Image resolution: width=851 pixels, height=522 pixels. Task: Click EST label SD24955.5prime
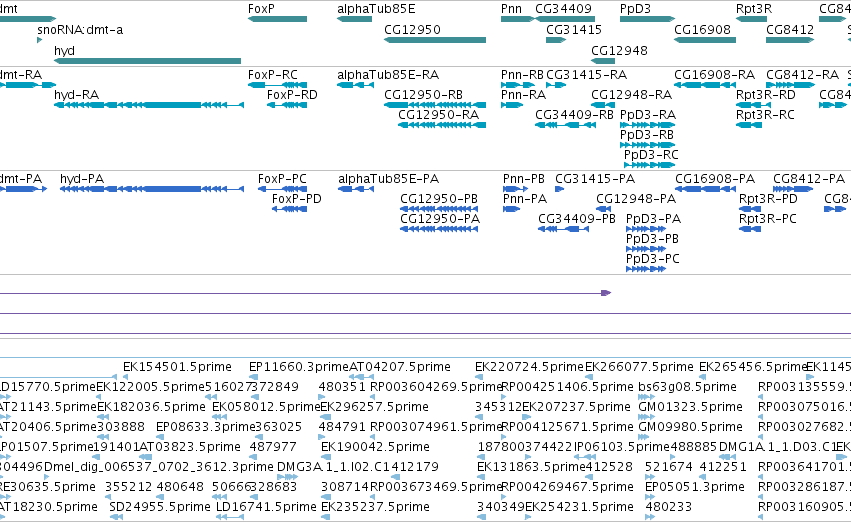160,507
